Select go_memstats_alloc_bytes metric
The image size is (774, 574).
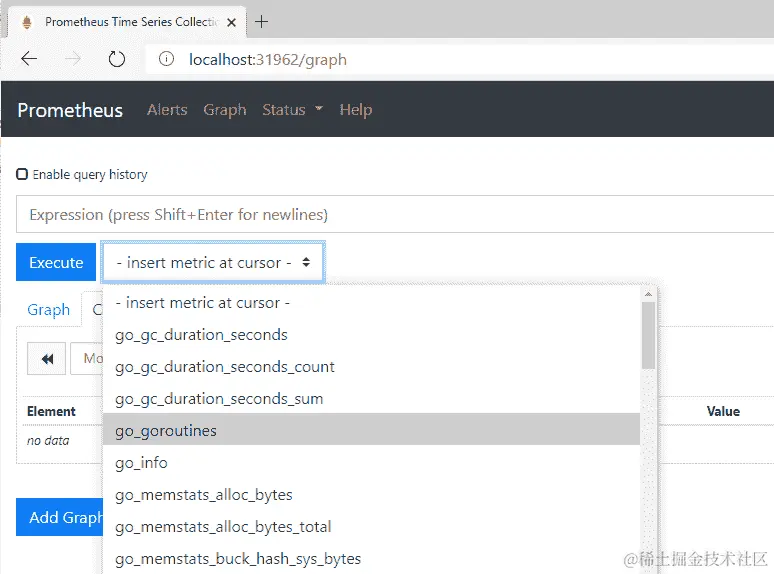pyautogui.click(x=371, y=495)
